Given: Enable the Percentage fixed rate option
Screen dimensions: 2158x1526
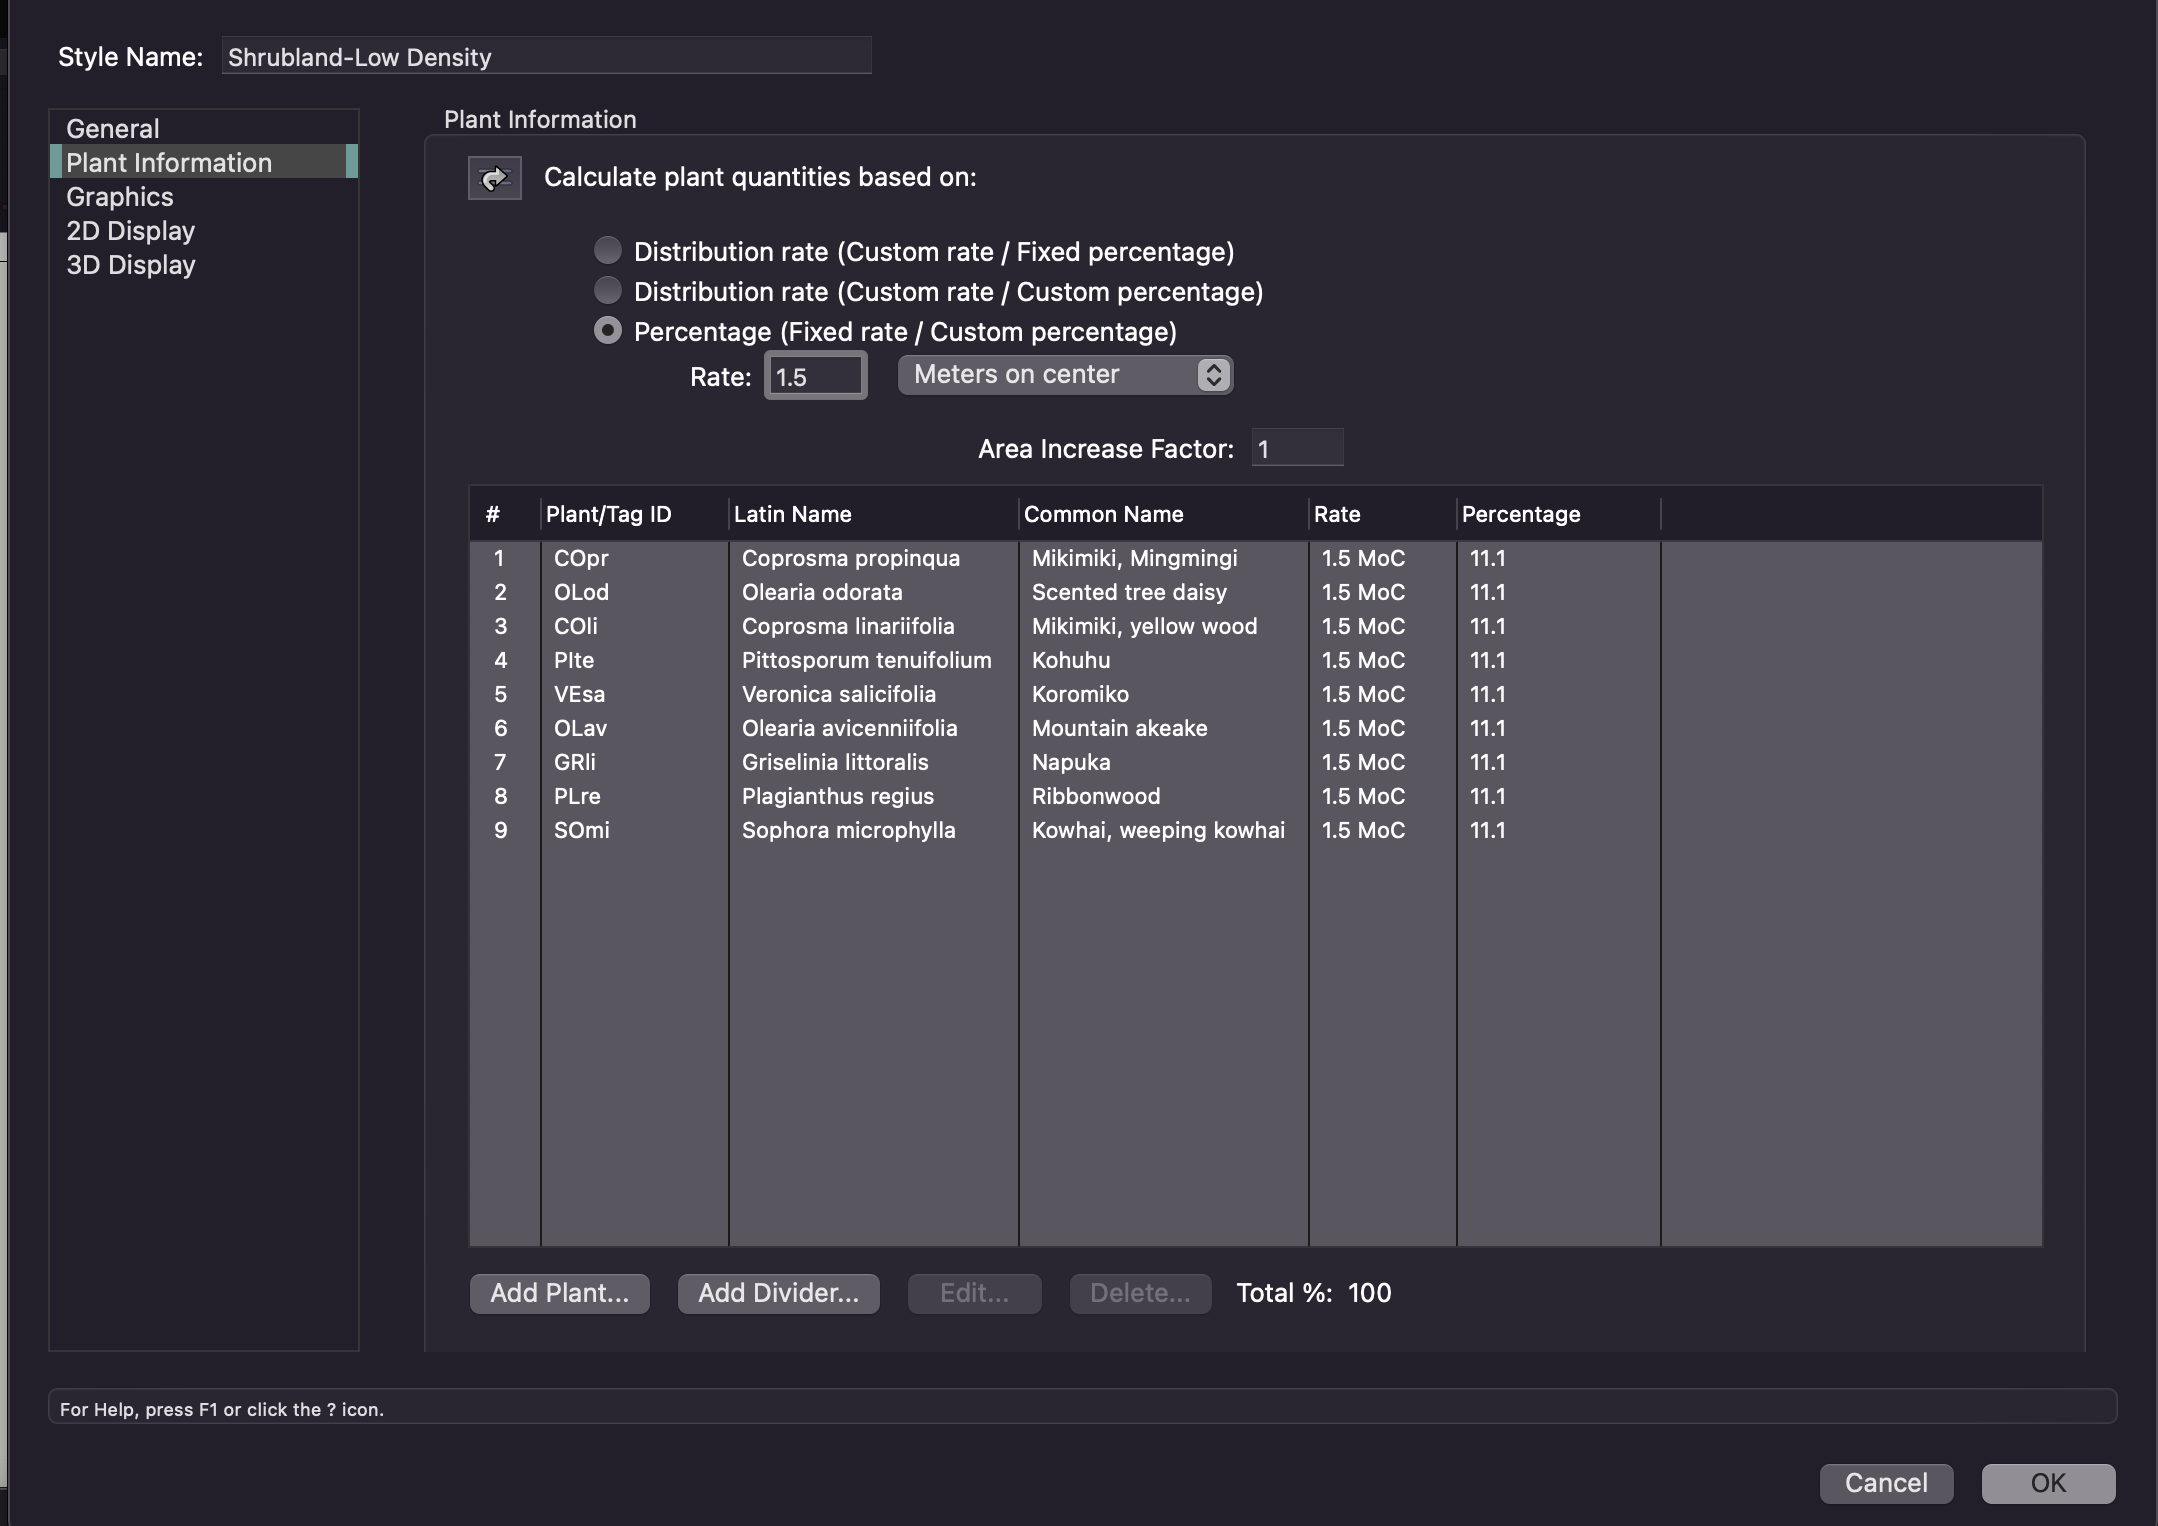Looking at the screenshot, I should click(x=608, y=330).
